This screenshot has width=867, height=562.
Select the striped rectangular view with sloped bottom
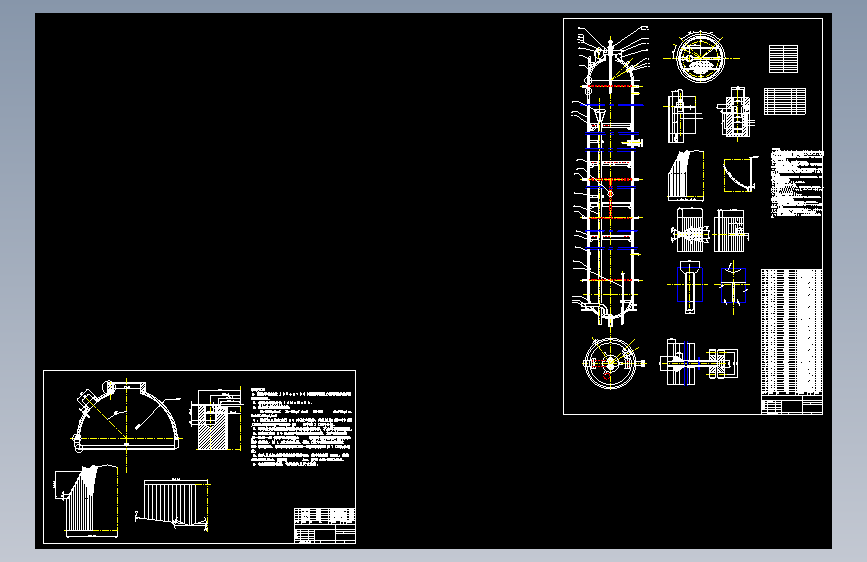(173, 504)
